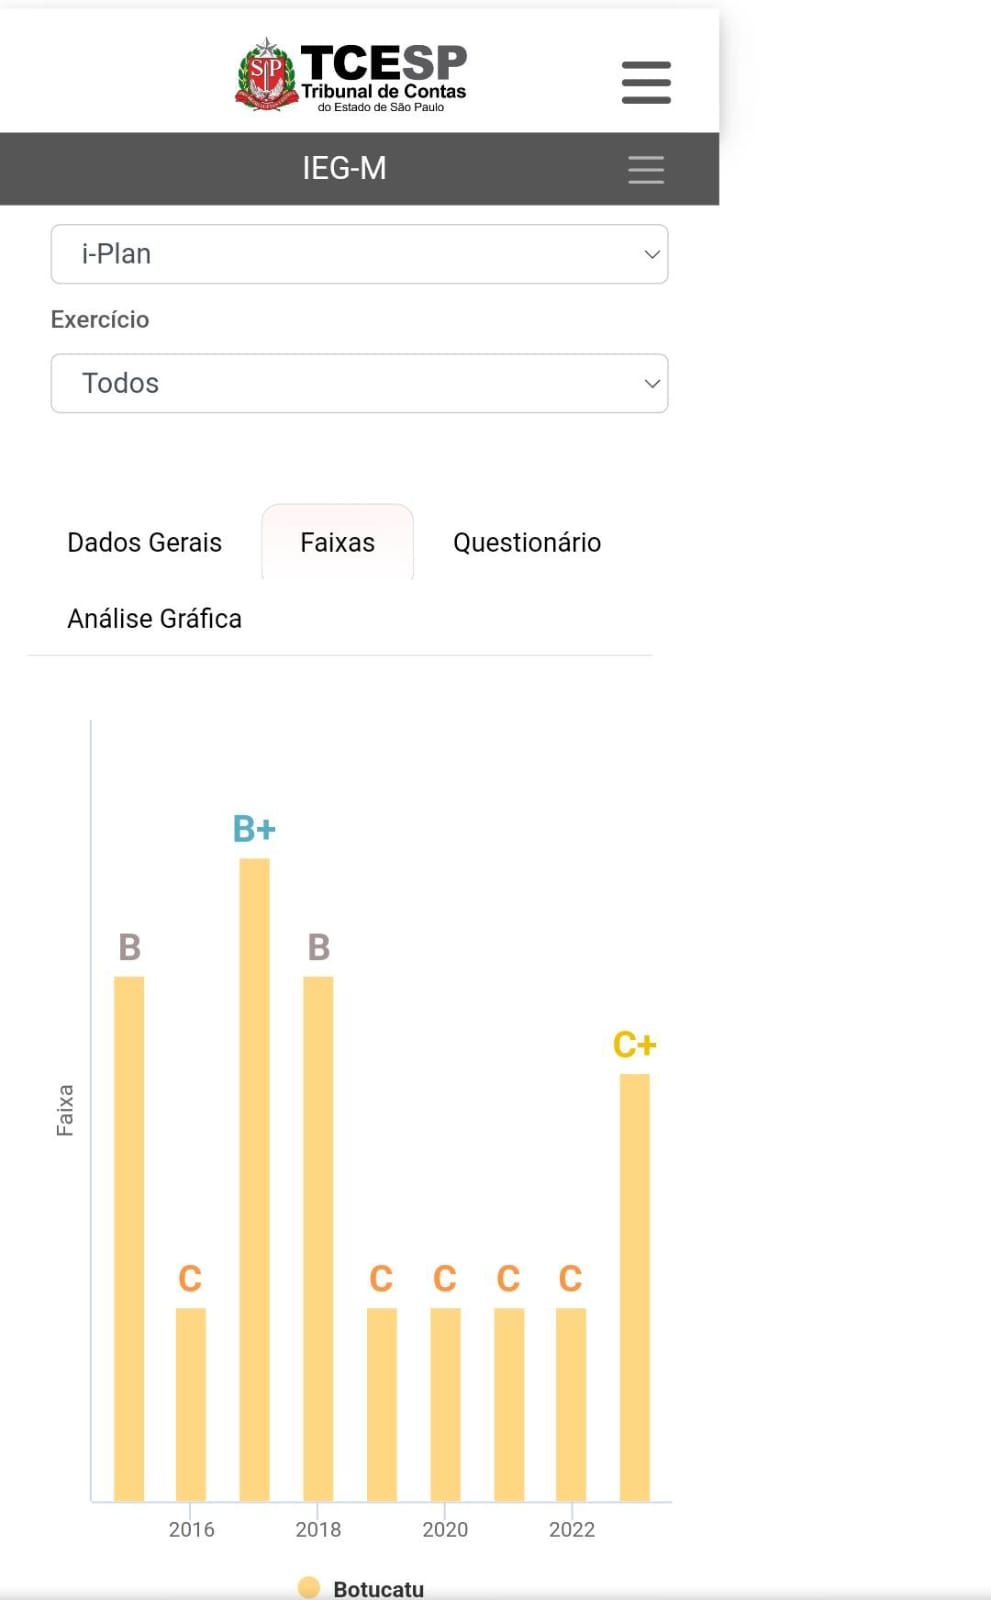This screenshot has width=991, height=1600.
Task: Click the 2018 B bar
Action: coord(318,1238)
